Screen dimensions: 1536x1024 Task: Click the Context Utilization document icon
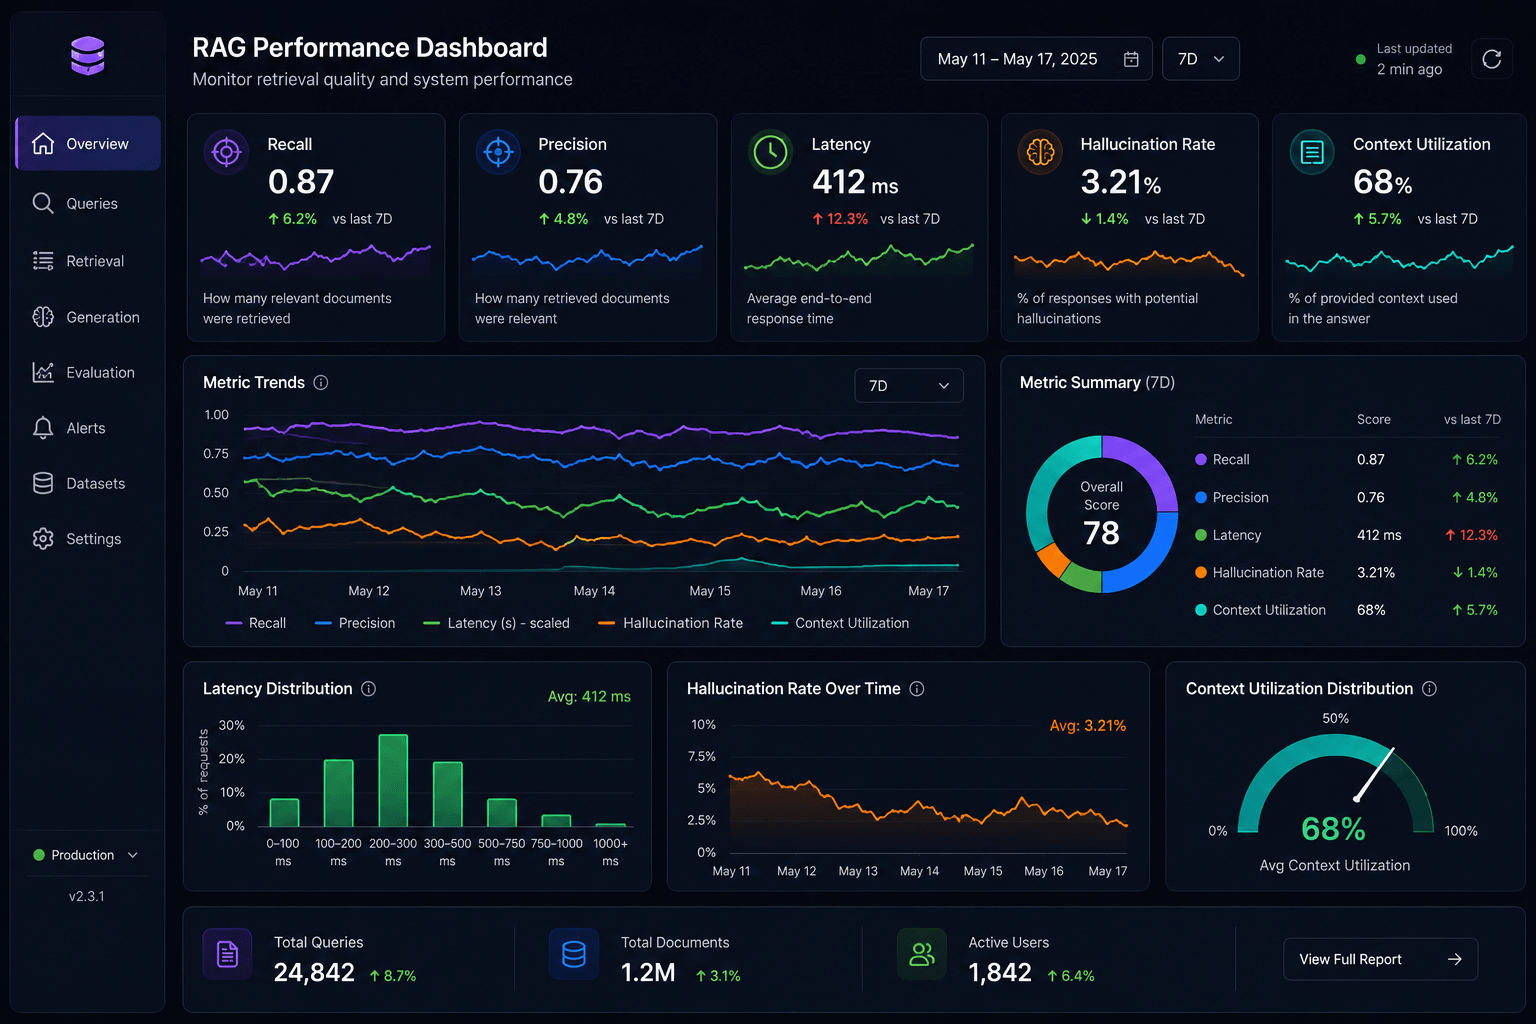click(1312, 152)
